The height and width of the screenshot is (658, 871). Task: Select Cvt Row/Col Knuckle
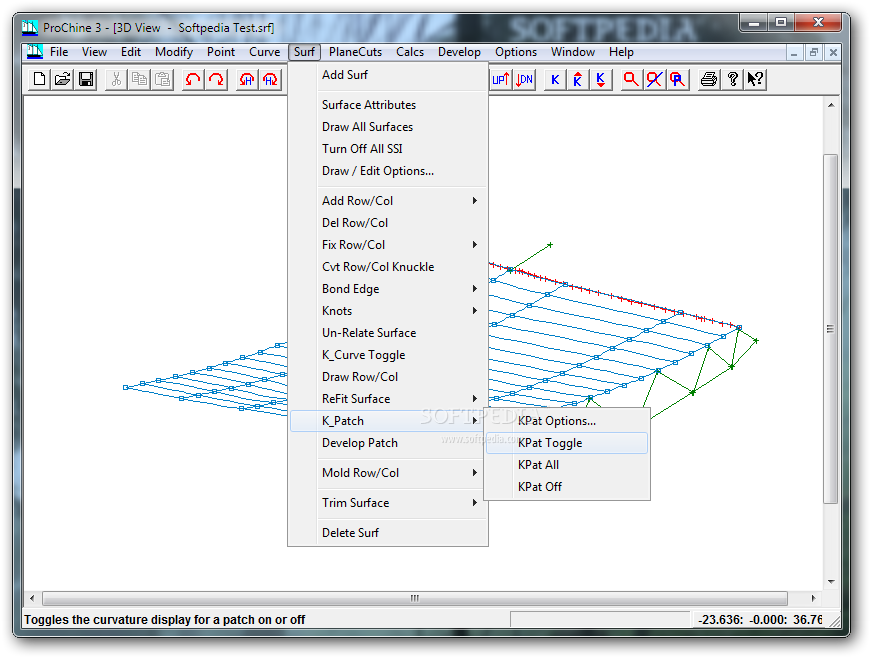click(x=388, y=267)
